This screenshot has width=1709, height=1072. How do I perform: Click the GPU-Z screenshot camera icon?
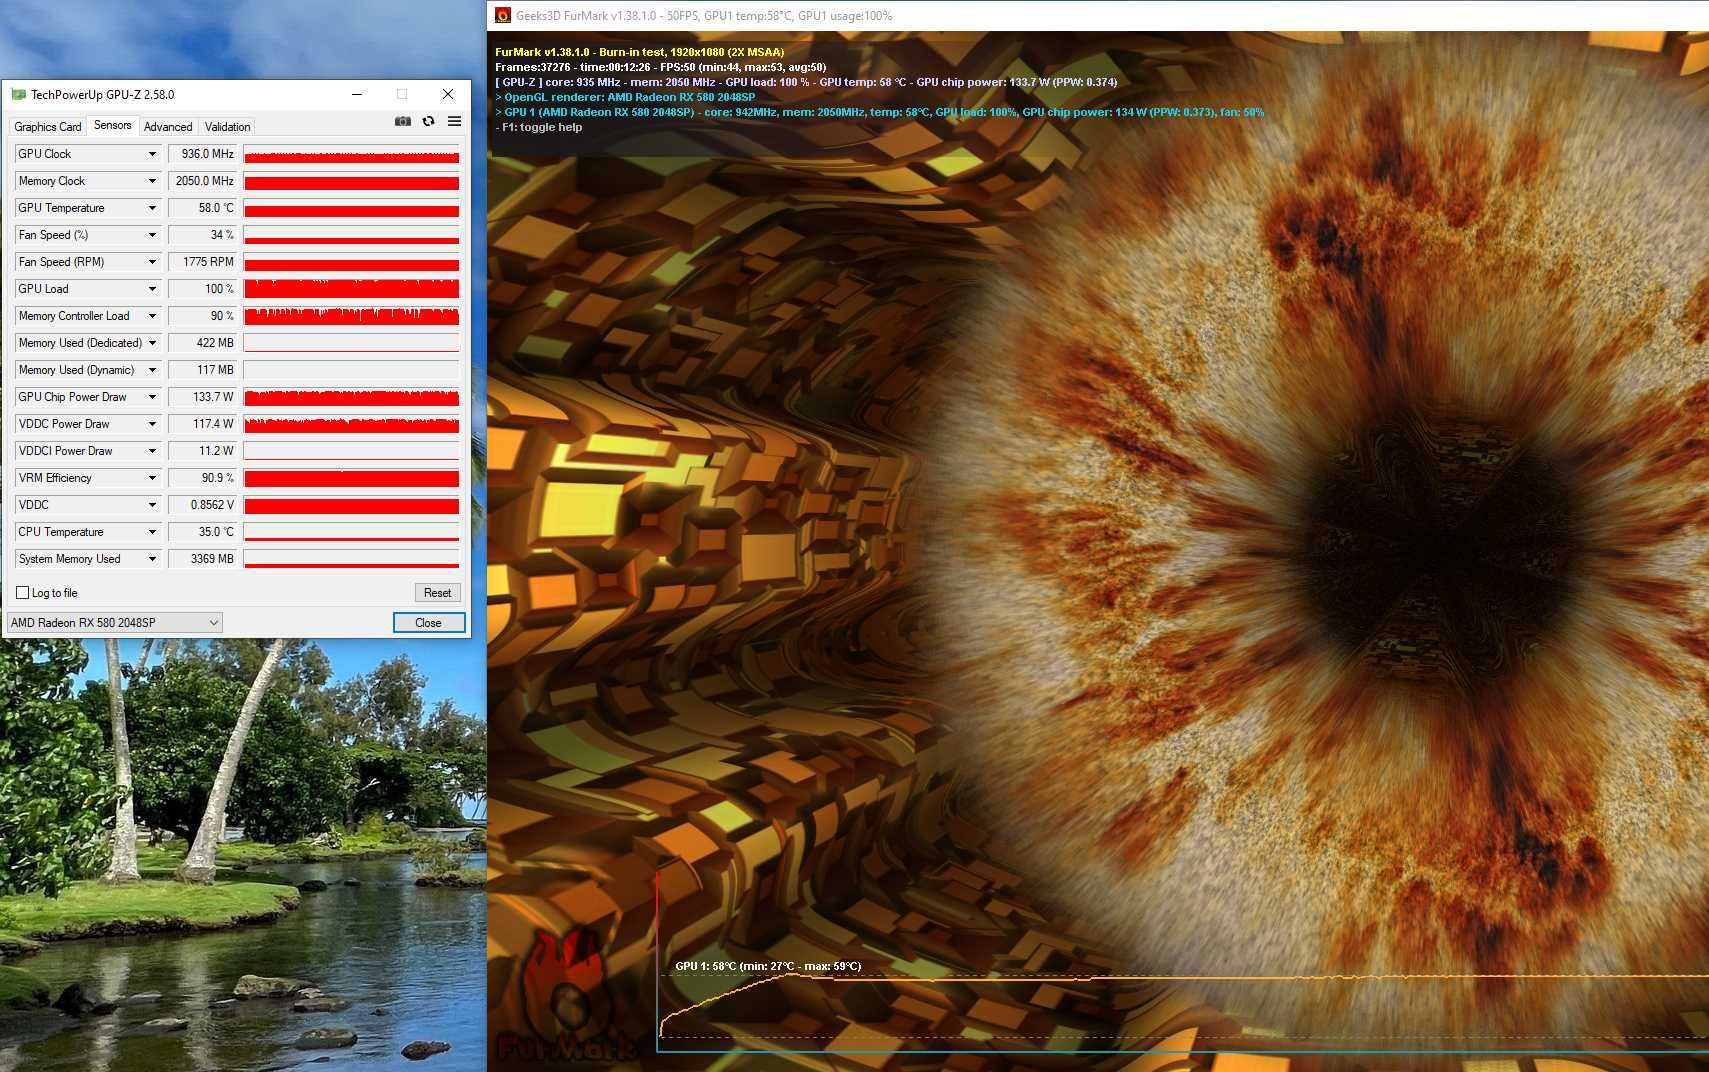[x=402, y=121]
